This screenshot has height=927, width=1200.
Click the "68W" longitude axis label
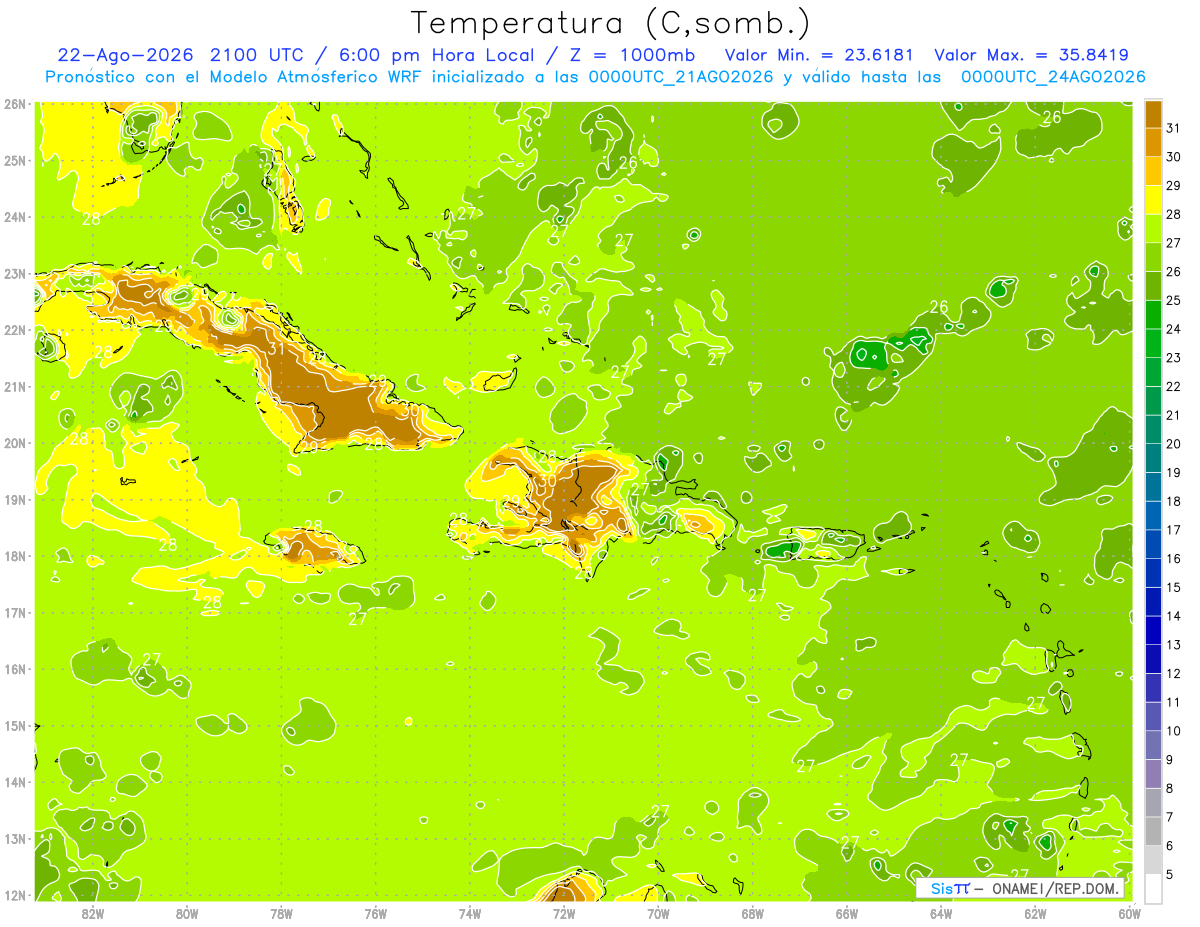pyautogui.click(x=752, y=913)
